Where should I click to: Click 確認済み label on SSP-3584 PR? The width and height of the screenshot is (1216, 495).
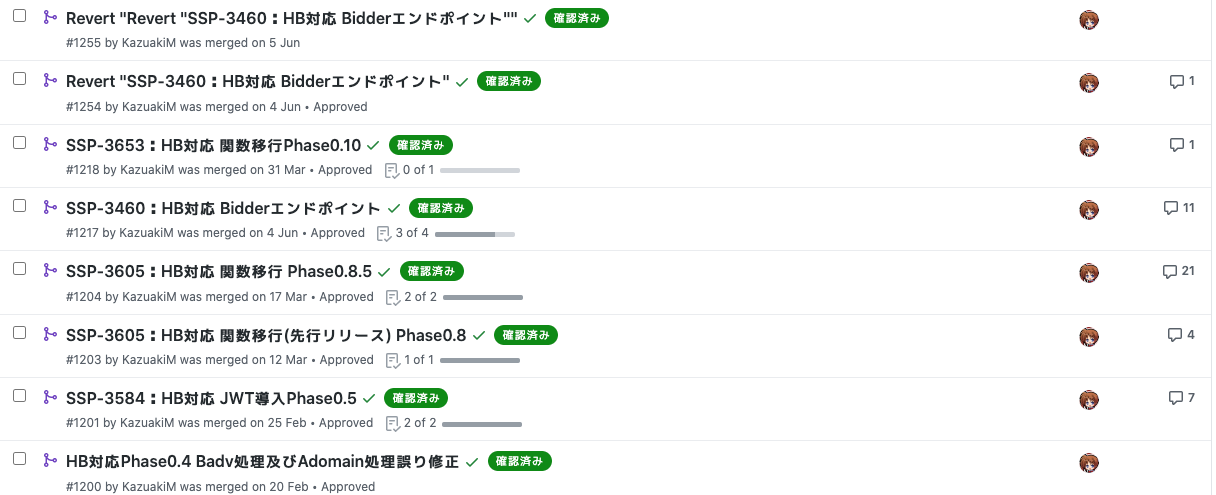pos(416,398)
